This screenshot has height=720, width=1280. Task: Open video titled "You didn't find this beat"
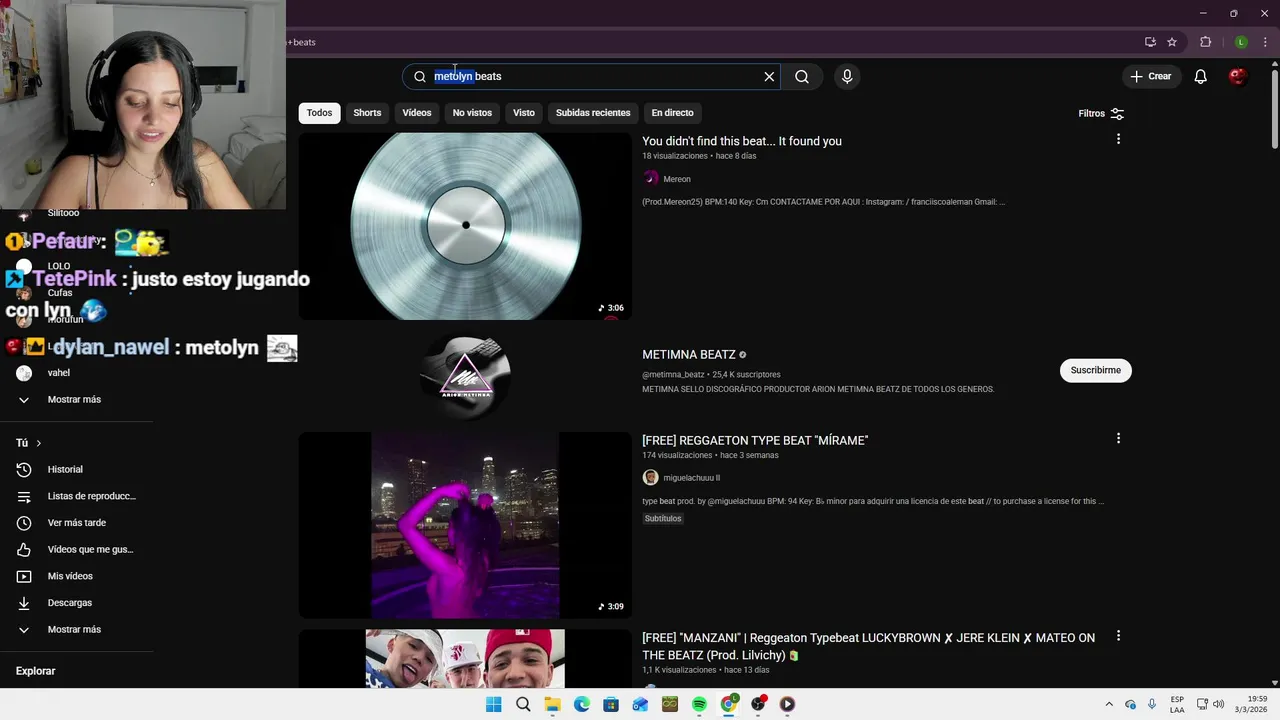742,141
